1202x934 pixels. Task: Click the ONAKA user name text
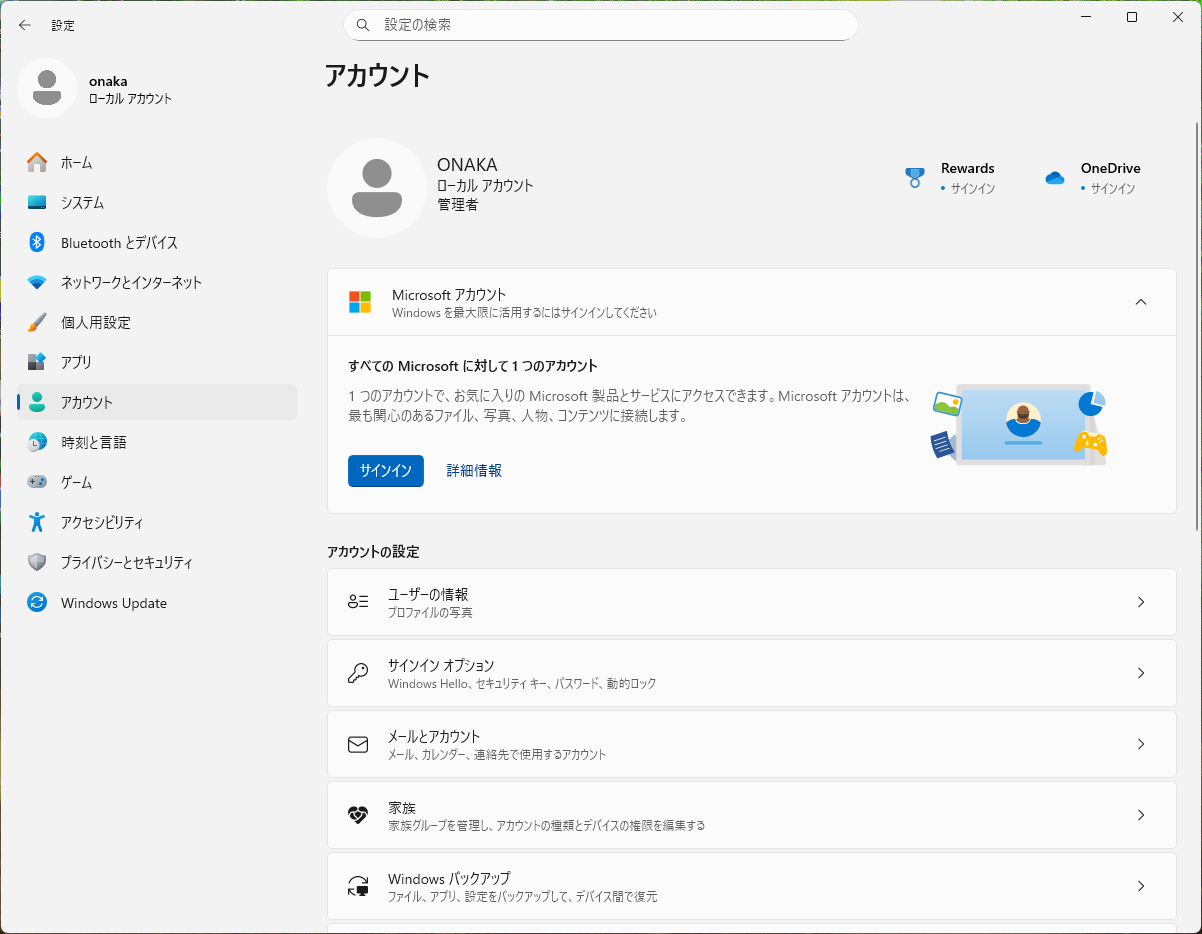pyautogui.click(x=467, y=165)
